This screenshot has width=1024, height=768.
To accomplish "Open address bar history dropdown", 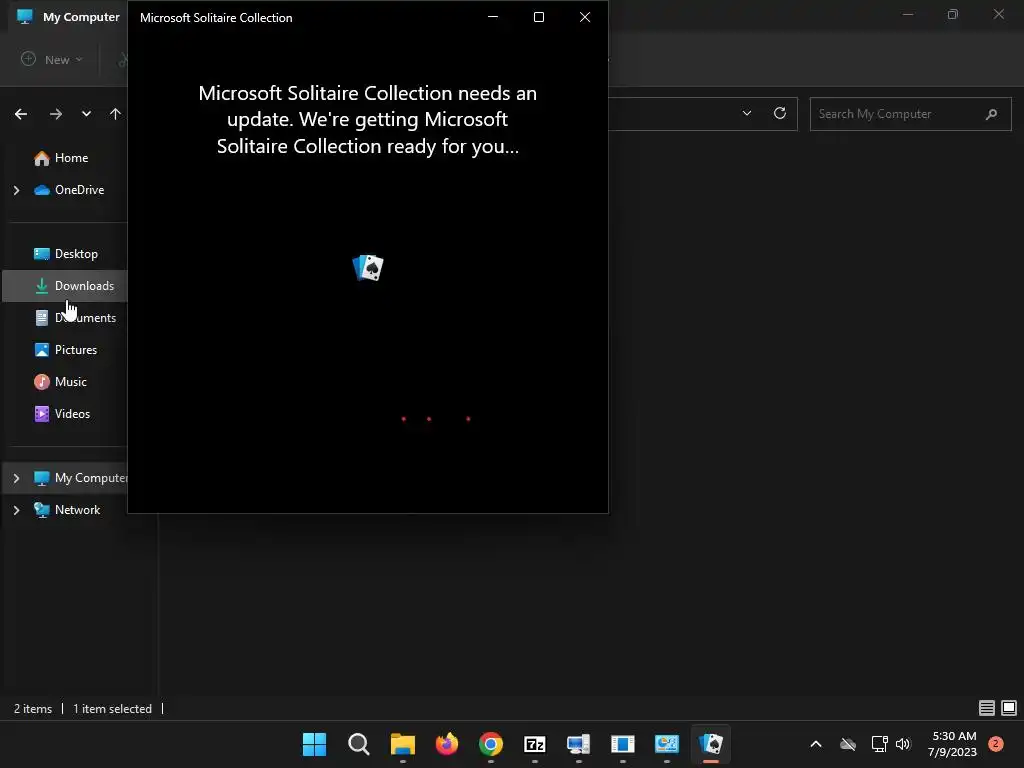I will [747, 114].
